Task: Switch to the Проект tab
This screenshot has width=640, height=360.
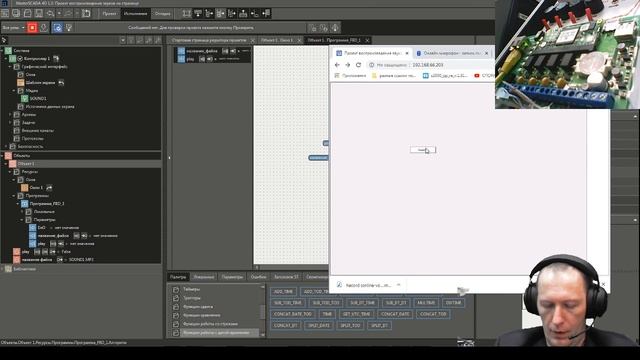Action: point(109,13)
